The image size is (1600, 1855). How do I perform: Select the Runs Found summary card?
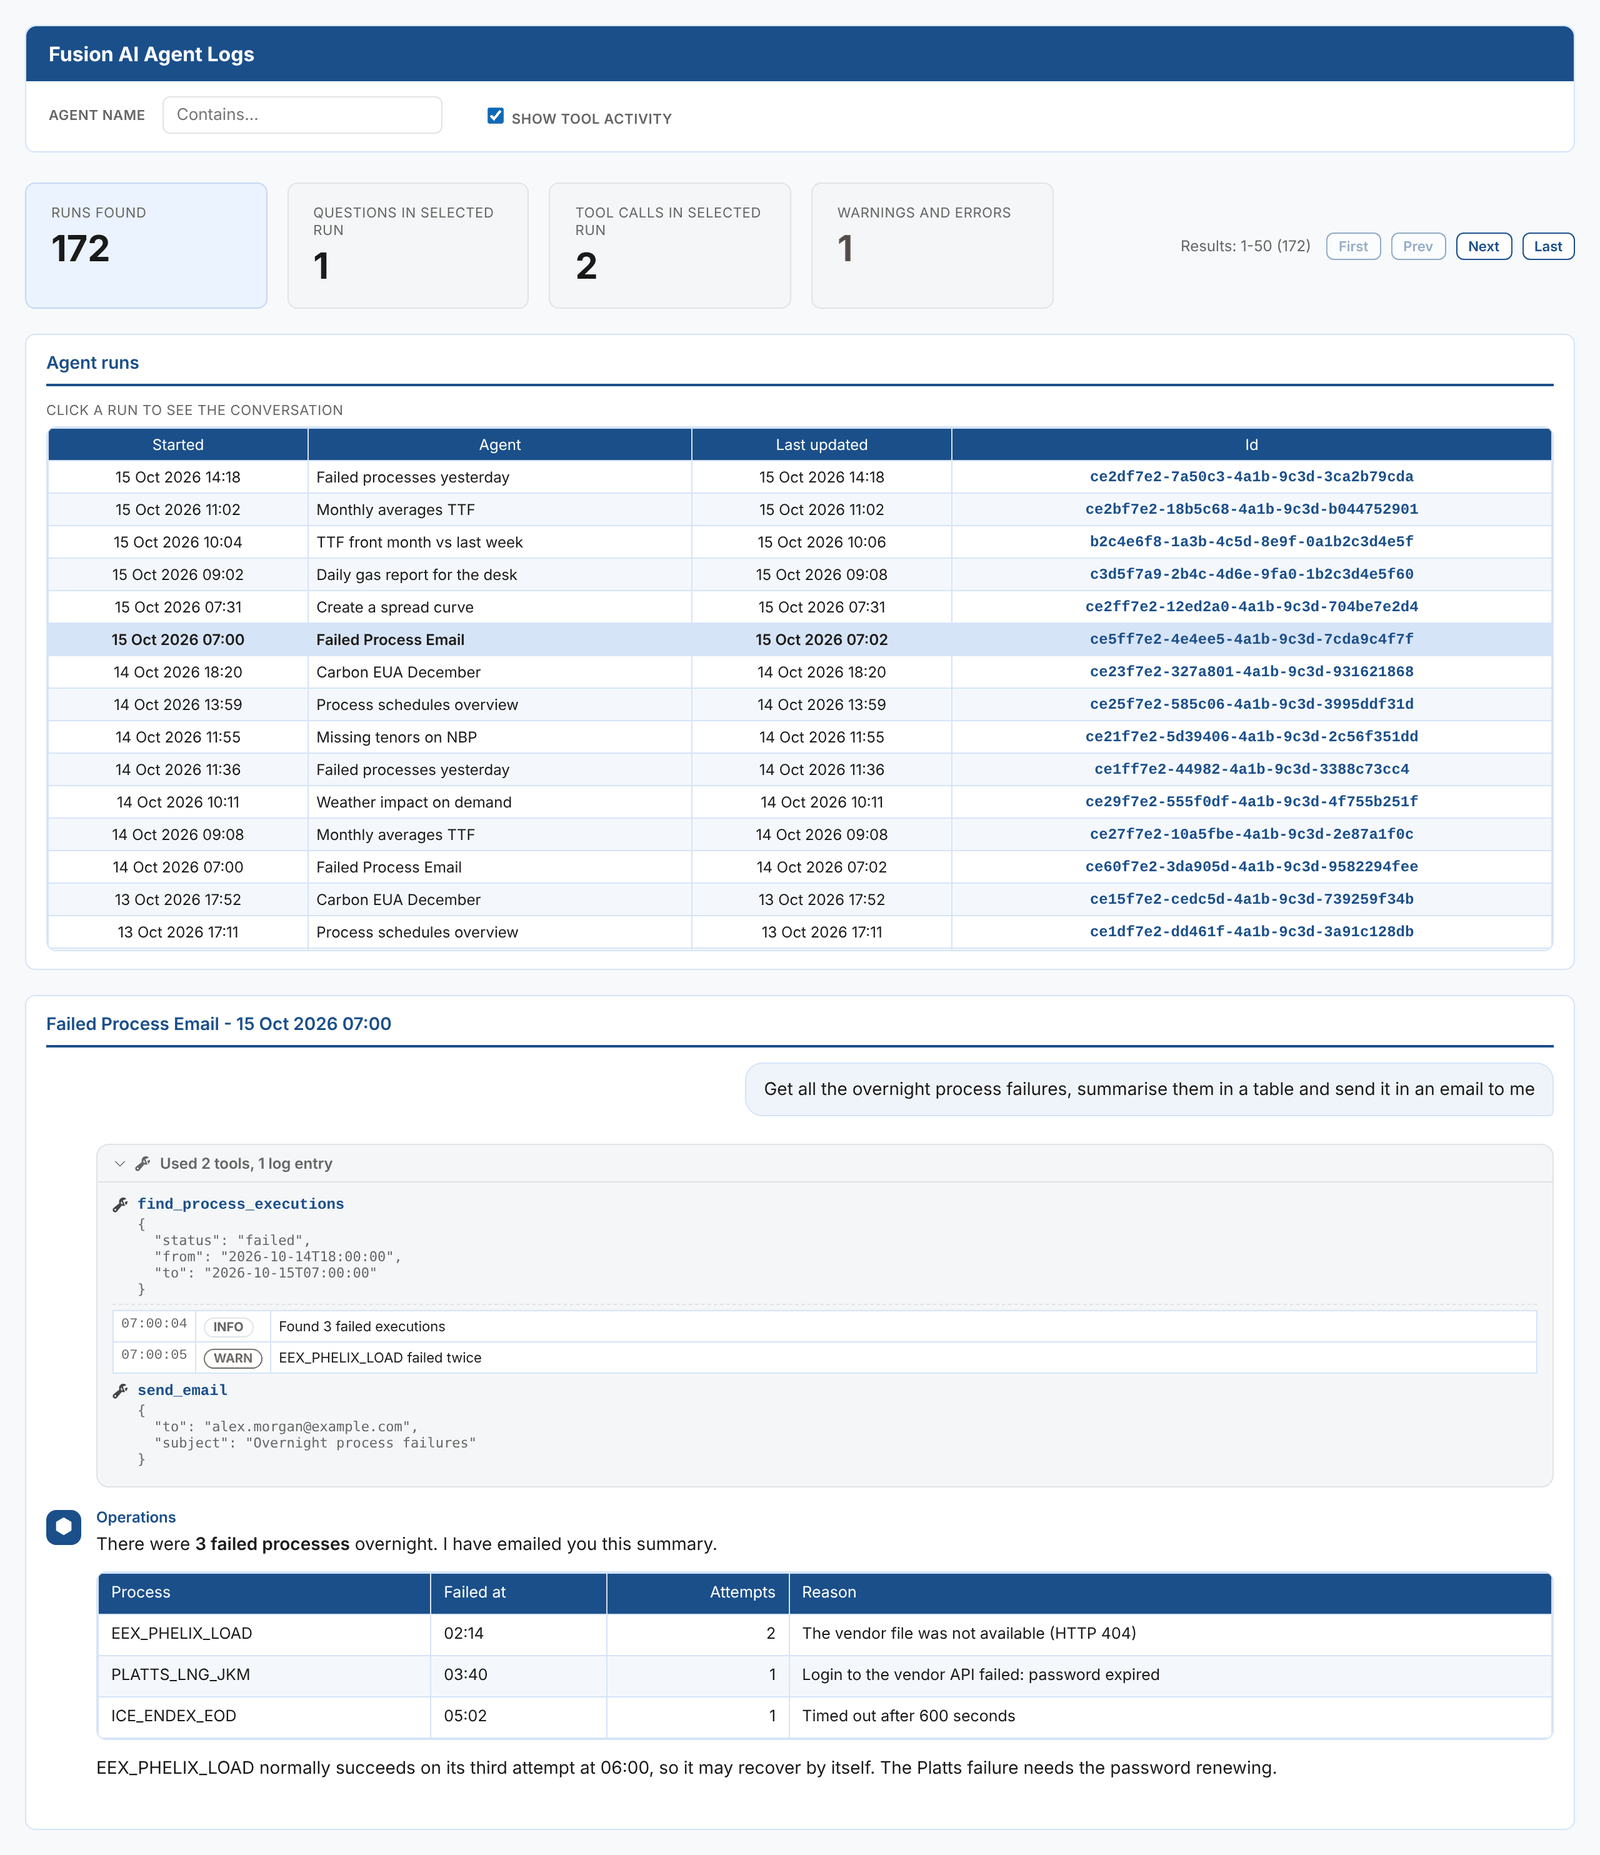coord(146,245)
